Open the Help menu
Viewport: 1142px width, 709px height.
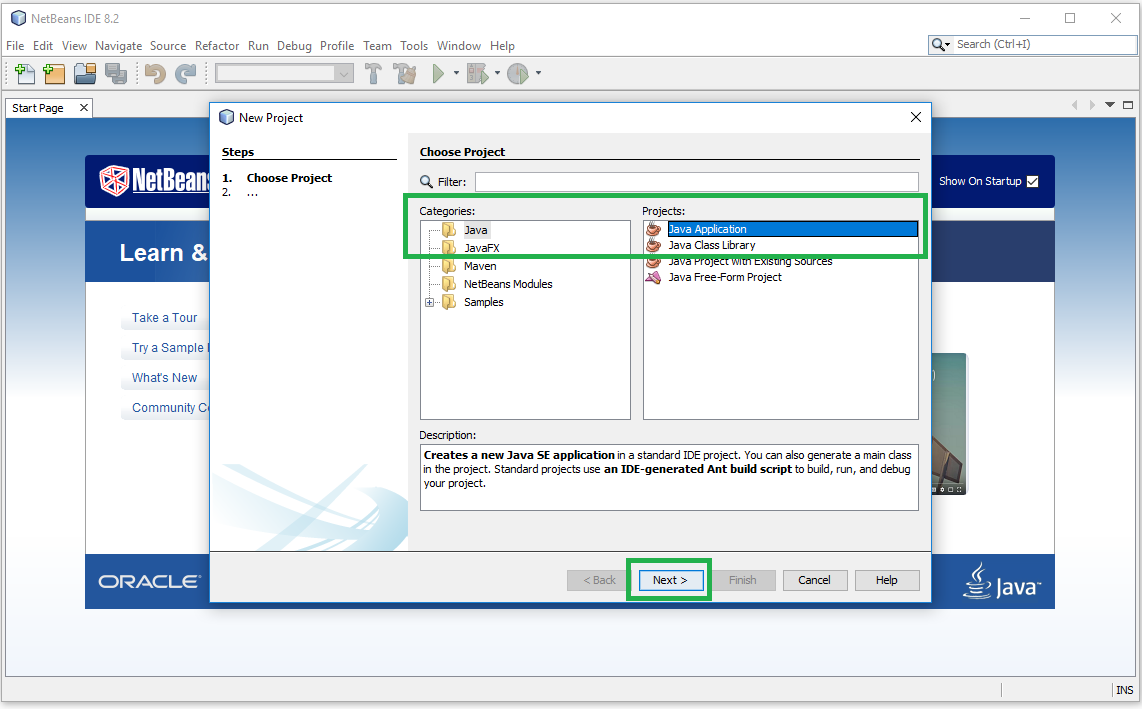pos(503,46)
